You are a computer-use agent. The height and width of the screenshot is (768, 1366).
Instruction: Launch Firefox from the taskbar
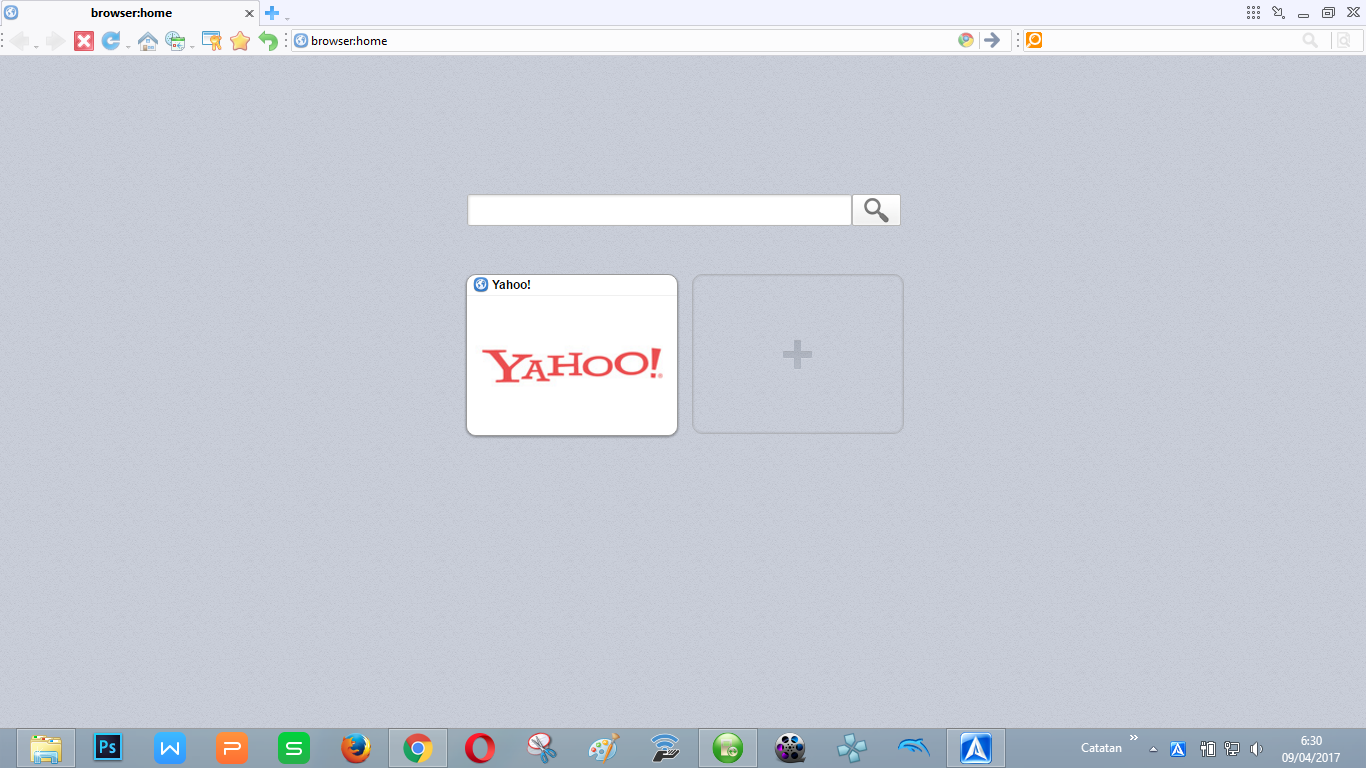355,747
